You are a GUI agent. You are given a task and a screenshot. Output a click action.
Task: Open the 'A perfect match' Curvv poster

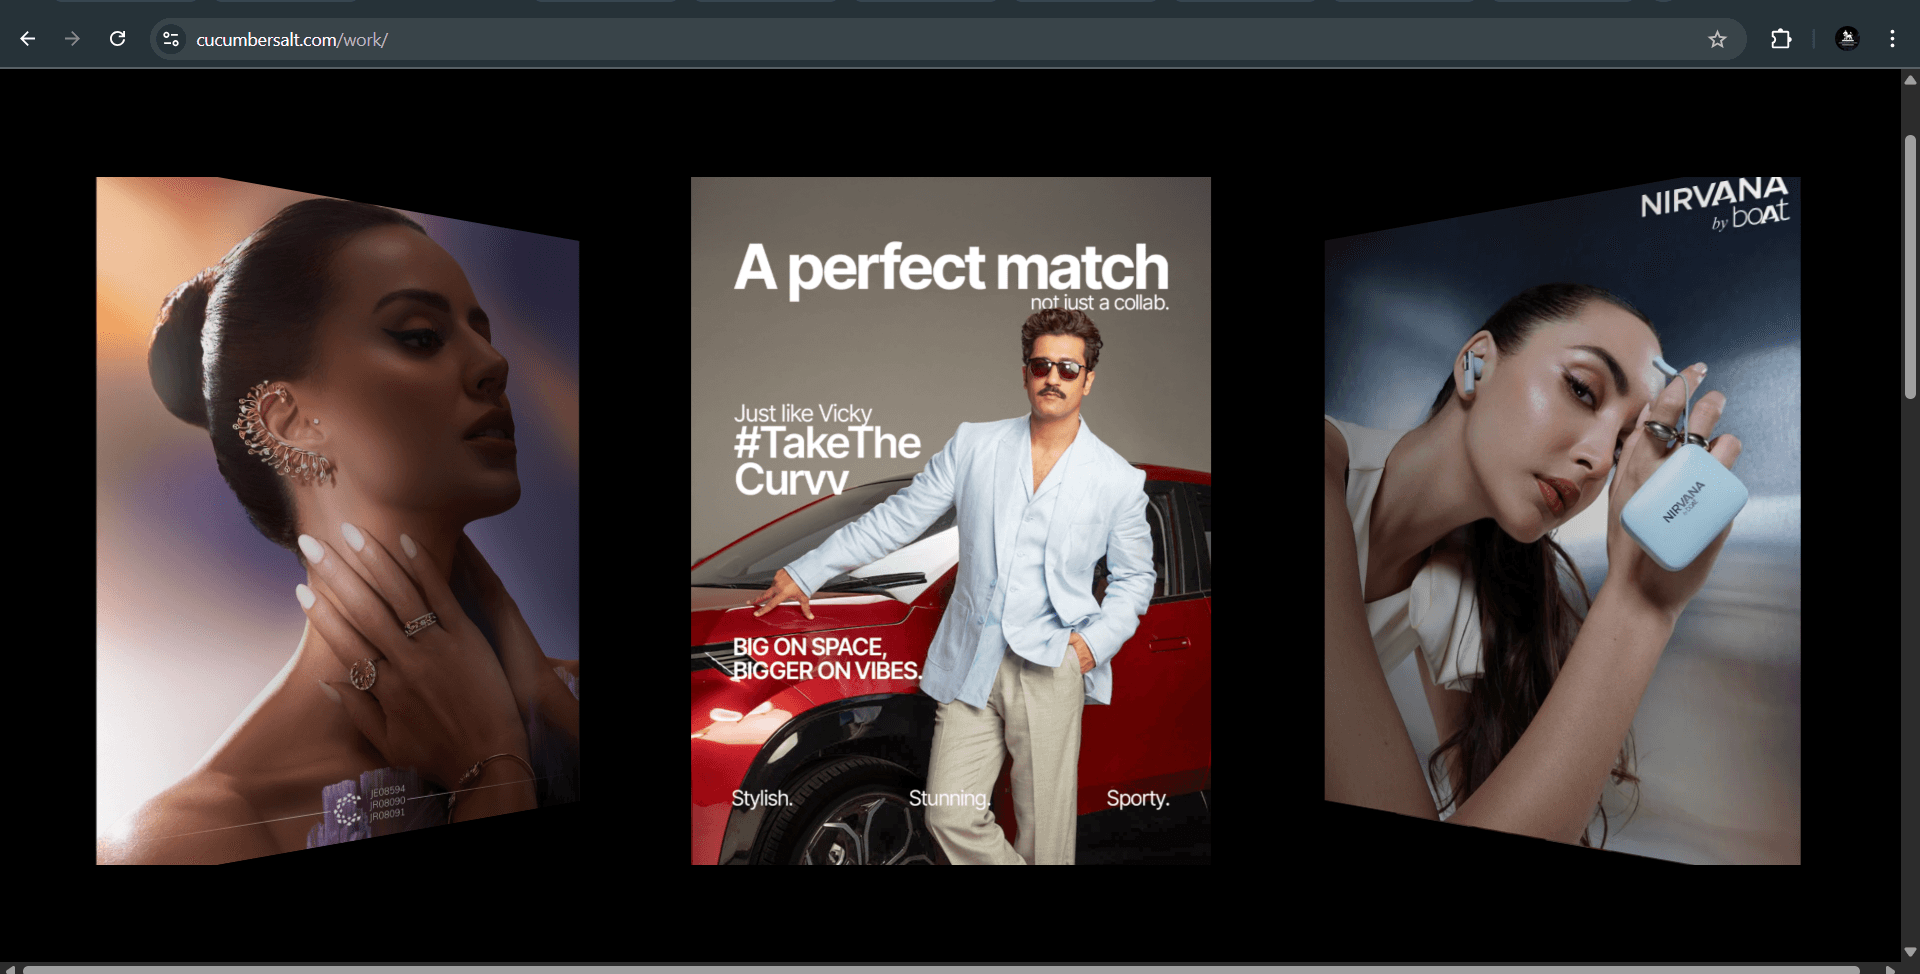pyautogui.click(x=951, y=520)
